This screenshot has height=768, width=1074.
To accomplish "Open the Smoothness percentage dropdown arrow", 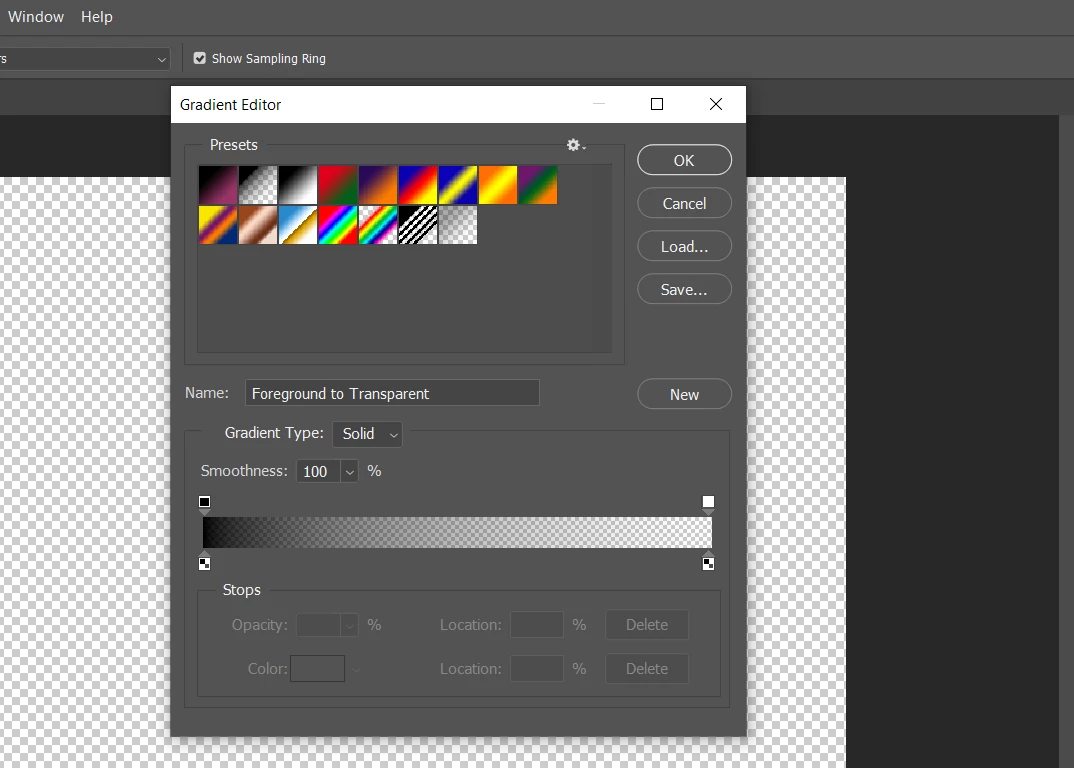I will (x=349, y=471).
